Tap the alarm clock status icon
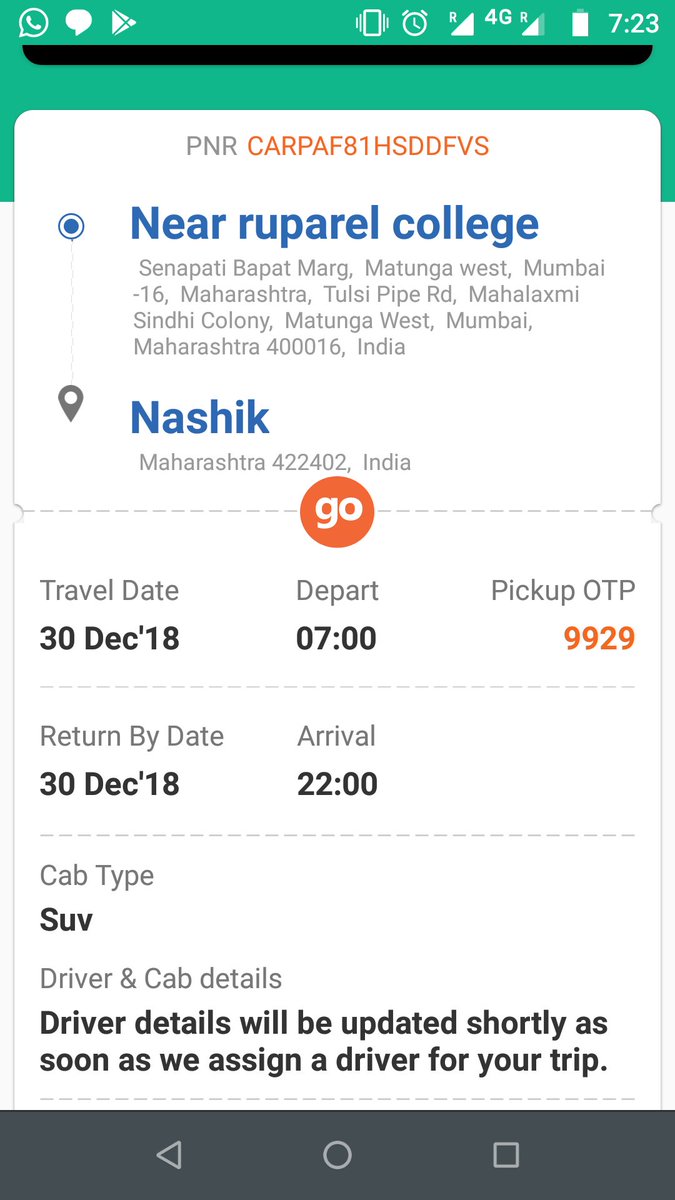Viewport: 675px width, 1200px height. 415,22
